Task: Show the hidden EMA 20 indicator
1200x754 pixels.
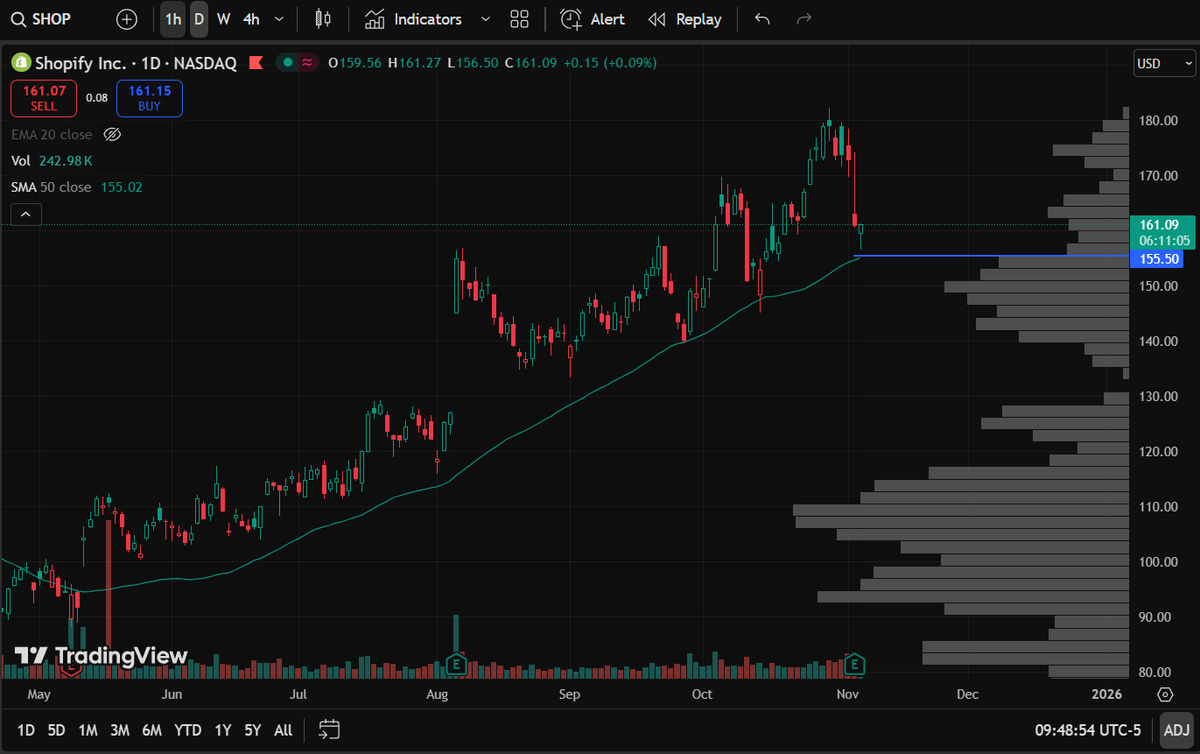Action: [x=112, y=134]
